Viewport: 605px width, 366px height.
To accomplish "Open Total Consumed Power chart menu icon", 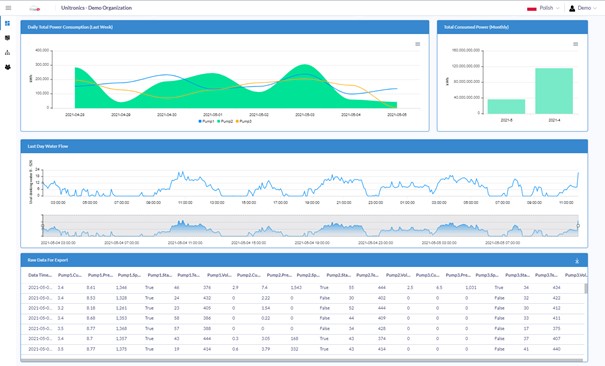I will 575,44.
